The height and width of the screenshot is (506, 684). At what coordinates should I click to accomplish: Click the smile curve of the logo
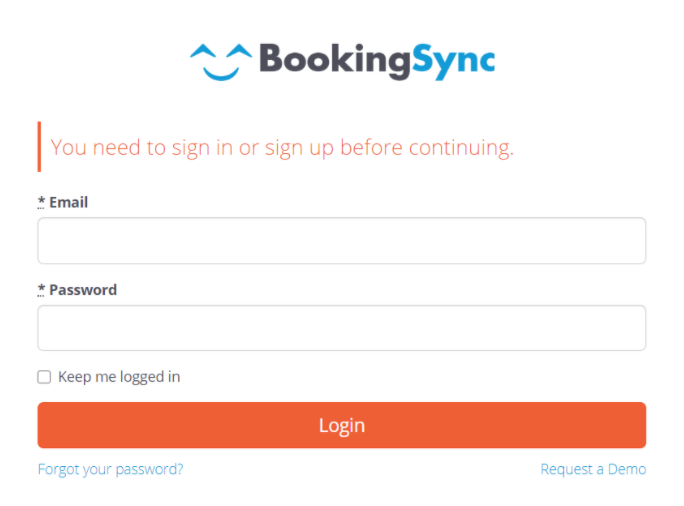tap(220, 72)
